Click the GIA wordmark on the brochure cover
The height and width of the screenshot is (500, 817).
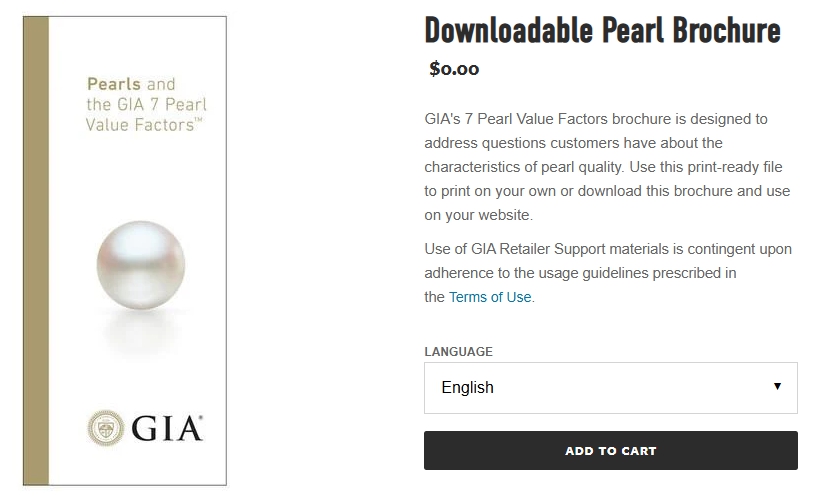tap(167, 428)
